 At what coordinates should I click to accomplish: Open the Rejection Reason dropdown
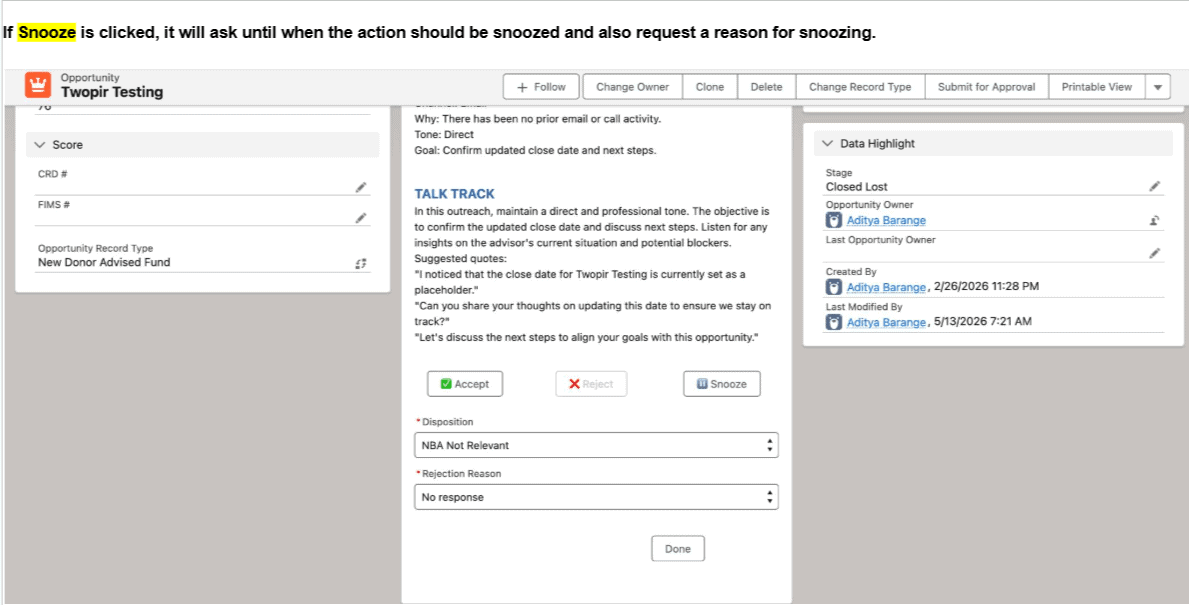(596, 497)
